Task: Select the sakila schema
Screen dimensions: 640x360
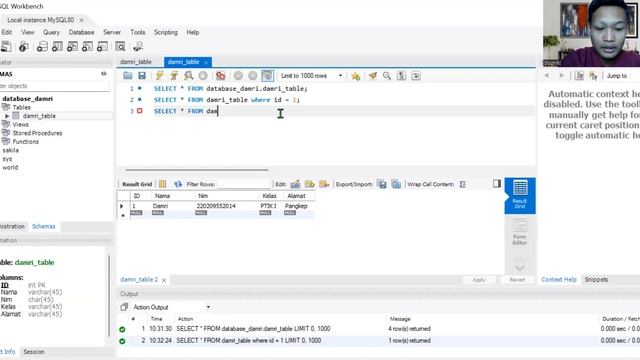Action: [11, 150]
